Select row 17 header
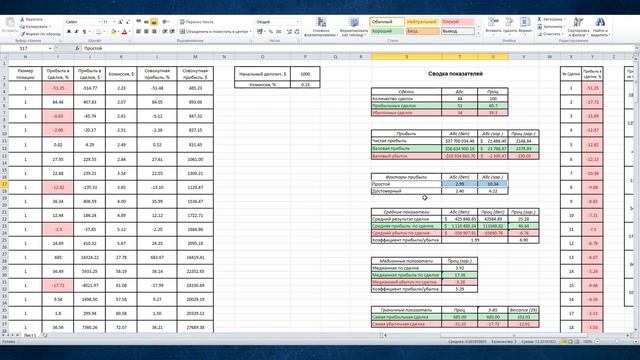The width and height of the screenshot is (640, 360). (x=4, y=184)
